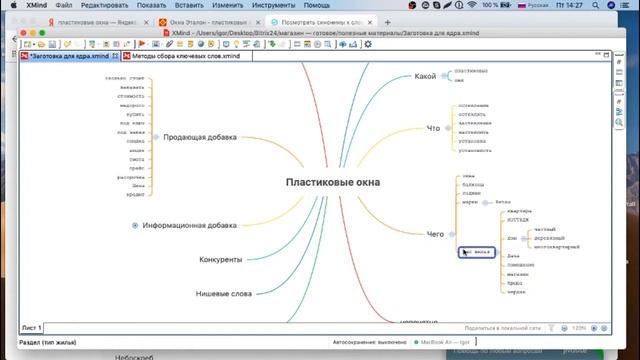The image size is (640, 360).
Task: Collapse the Продающая добавка branch handle
Action: click(156, 137)
